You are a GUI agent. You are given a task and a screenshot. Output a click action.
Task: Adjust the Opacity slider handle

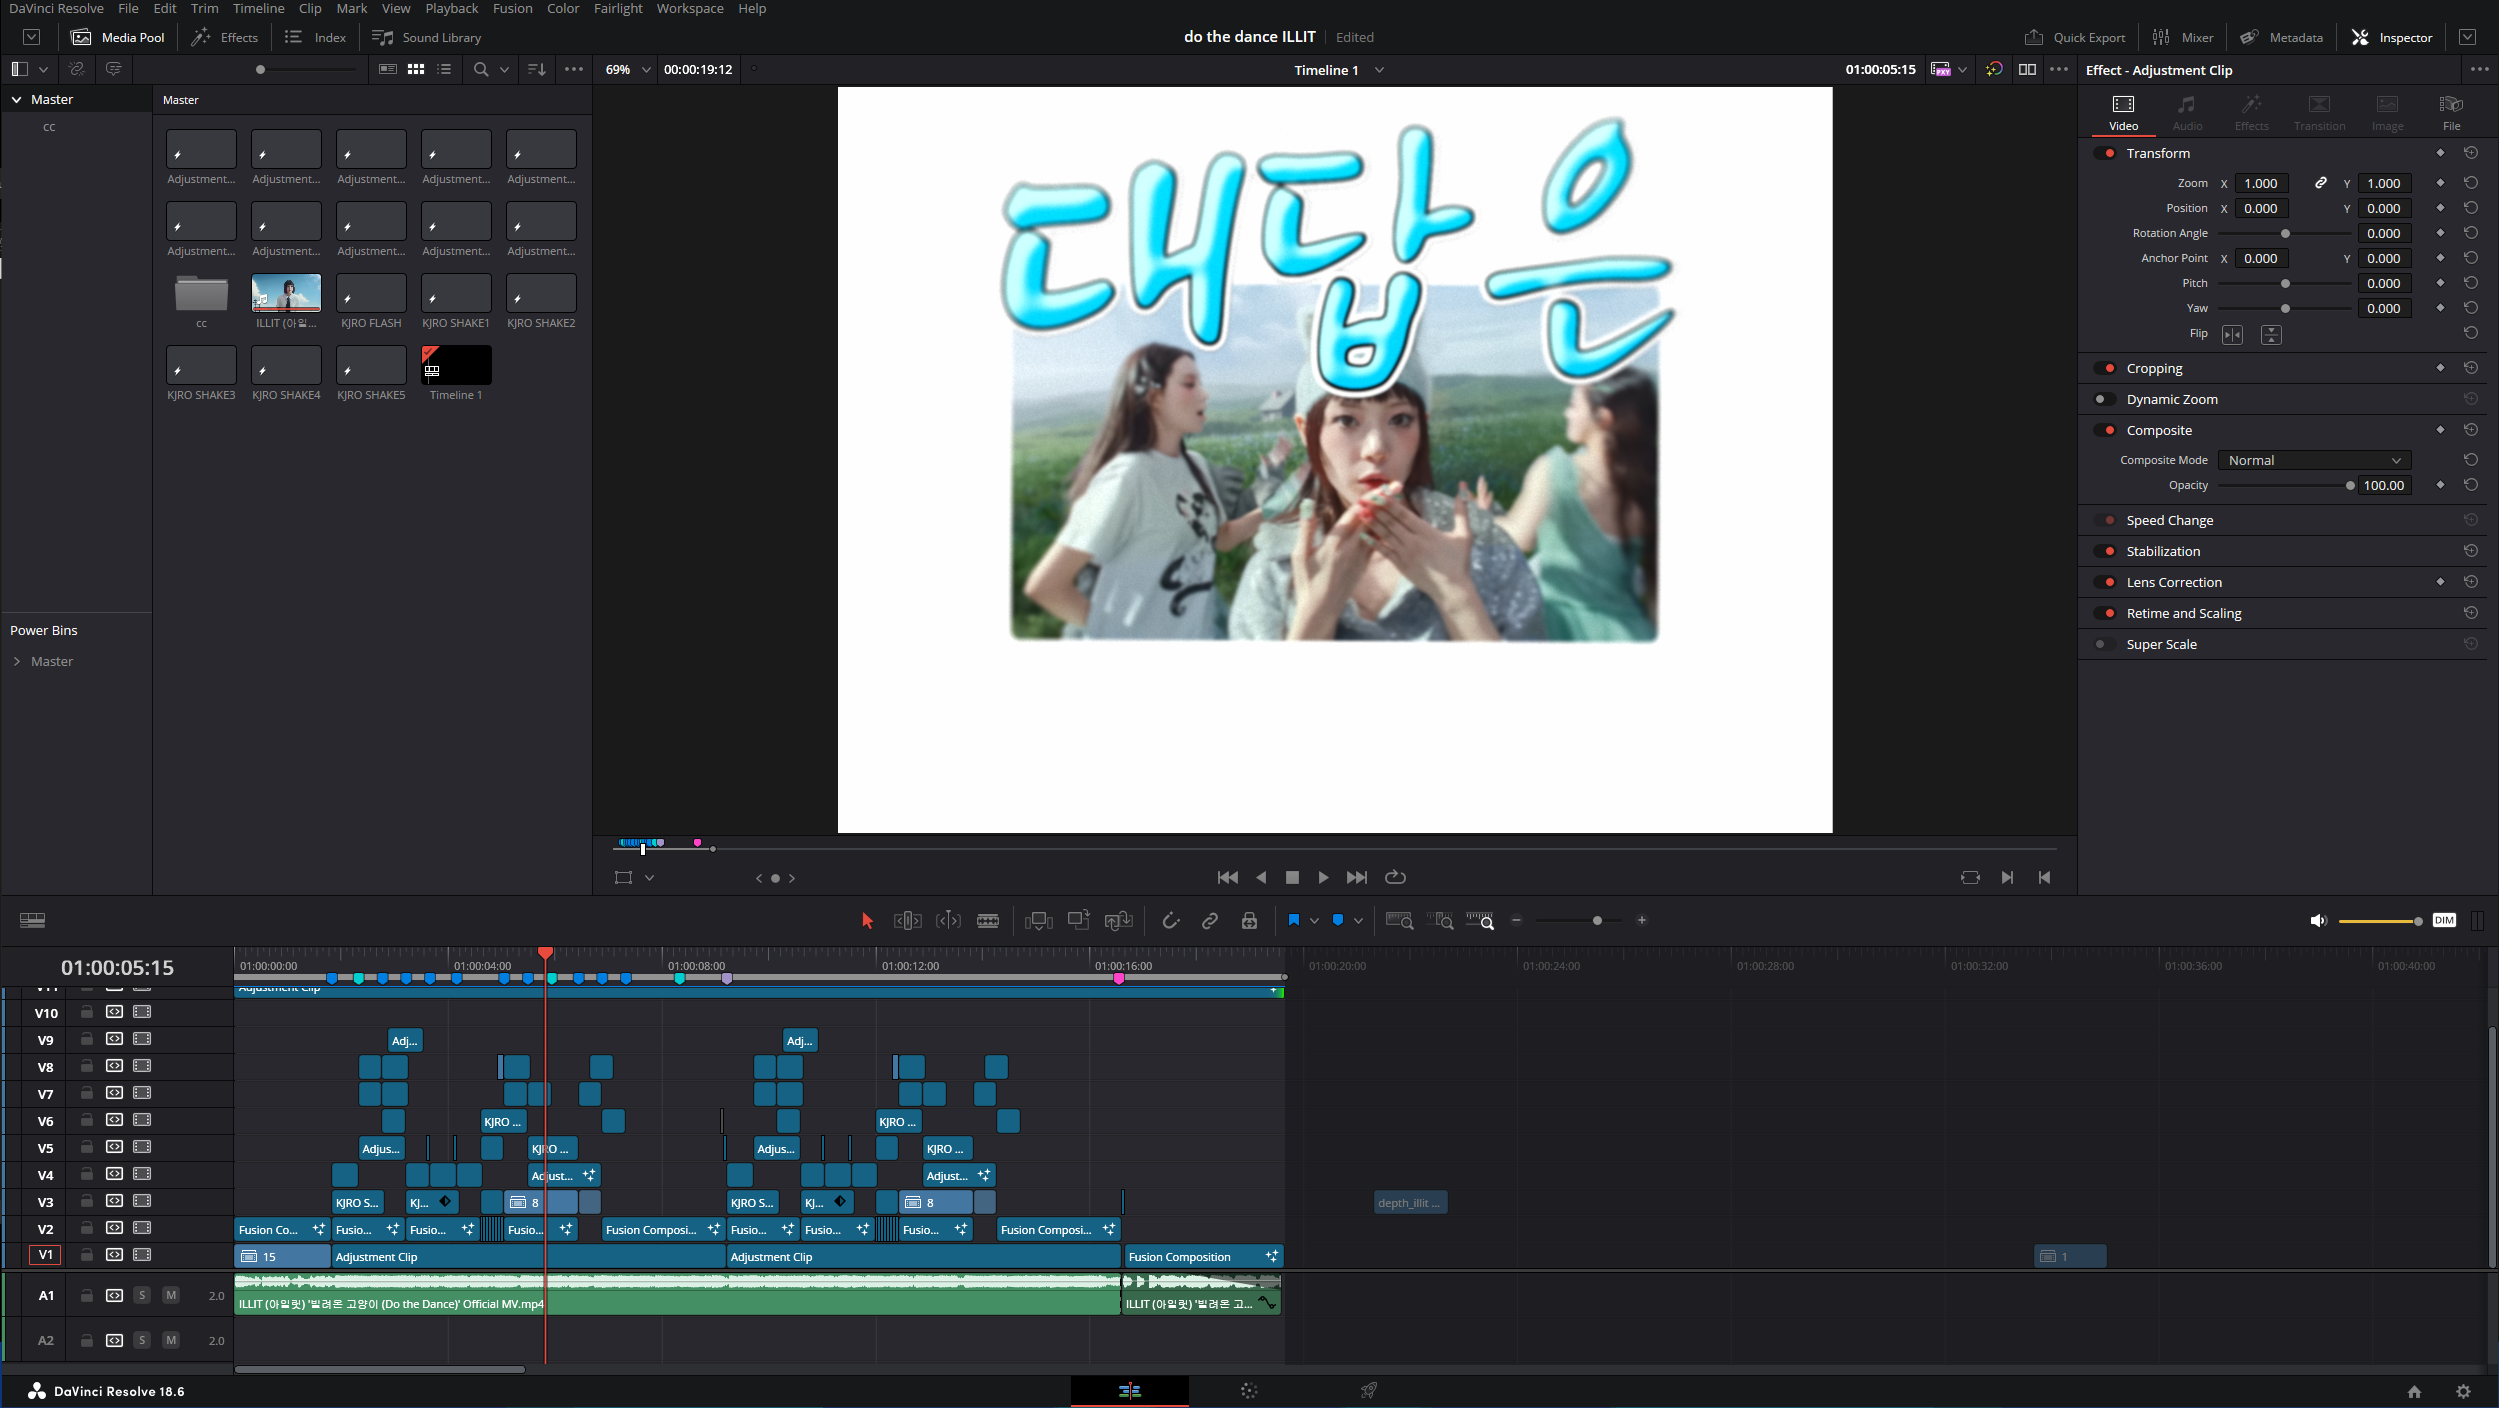pyautogui.click(x=2350, y=486)
